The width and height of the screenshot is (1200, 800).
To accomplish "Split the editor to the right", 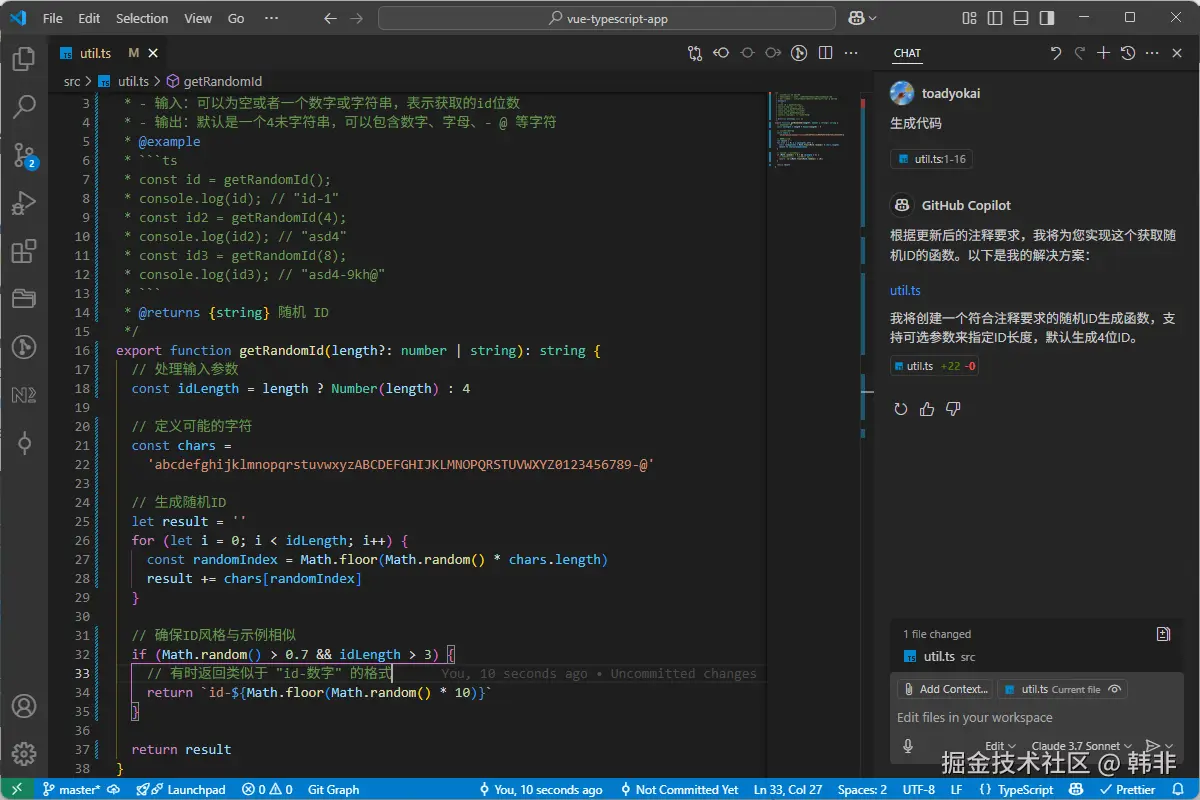I will tap(825, 53).
